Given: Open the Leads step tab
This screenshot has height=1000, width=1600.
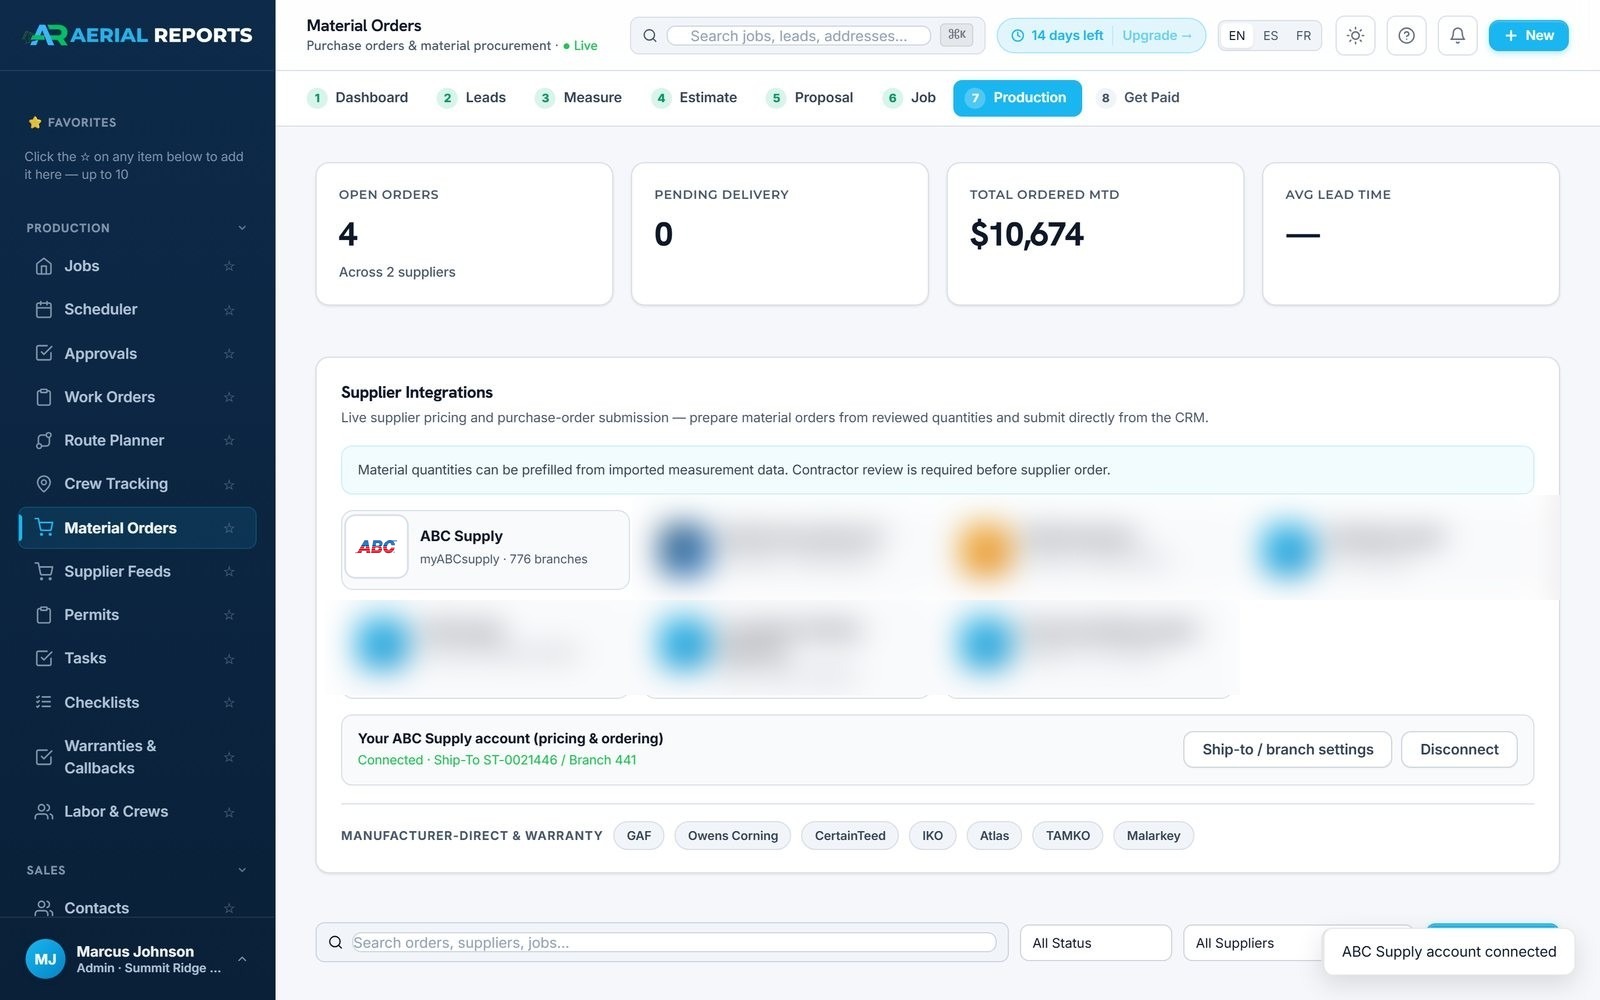Looking at the screenshot, I should 472,98.
